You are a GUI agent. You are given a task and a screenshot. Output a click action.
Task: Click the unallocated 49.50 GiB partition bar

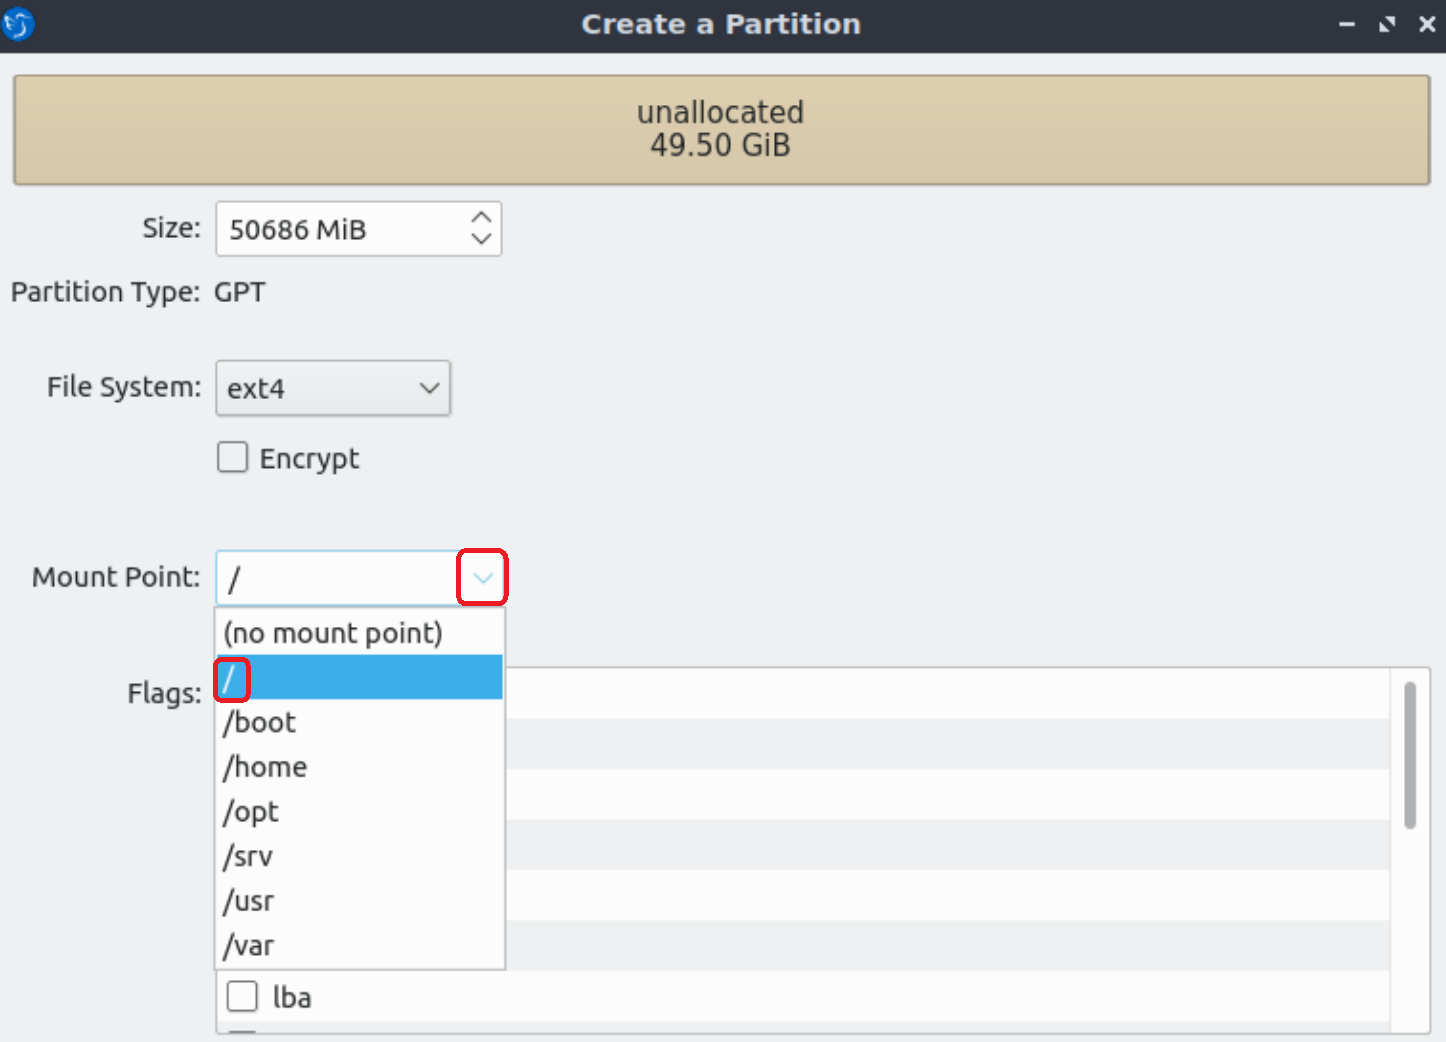721,129
